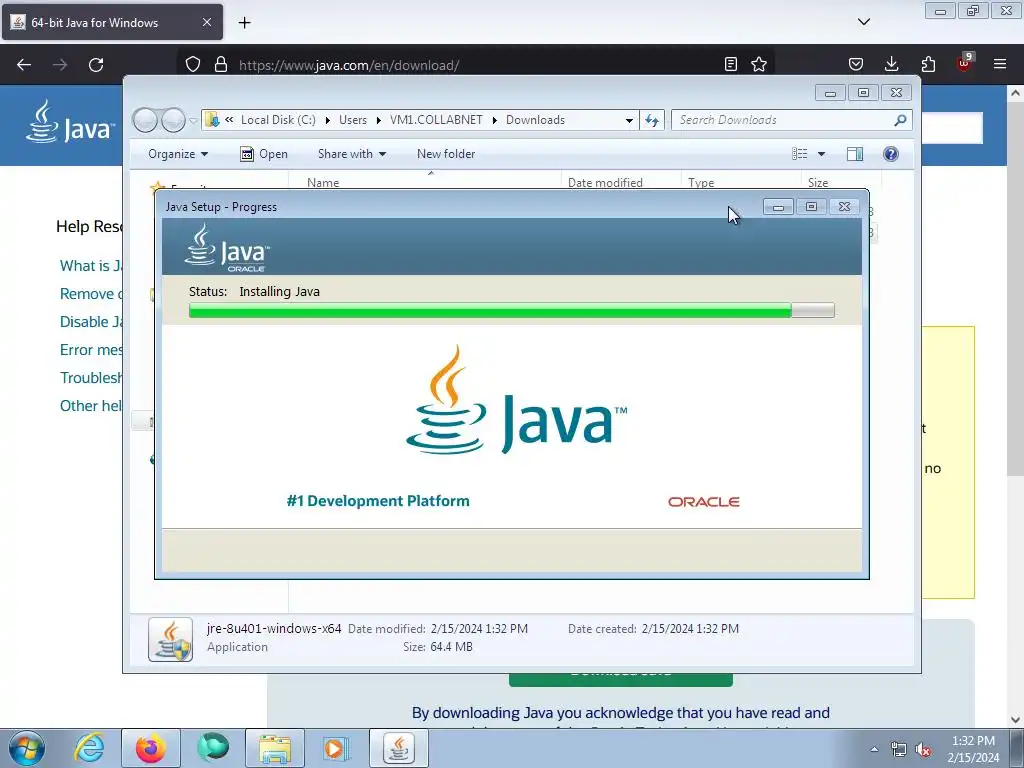Select Local Disk (C:) in breadcrumb
The image size is (1024, 768).
click(278, 120)
